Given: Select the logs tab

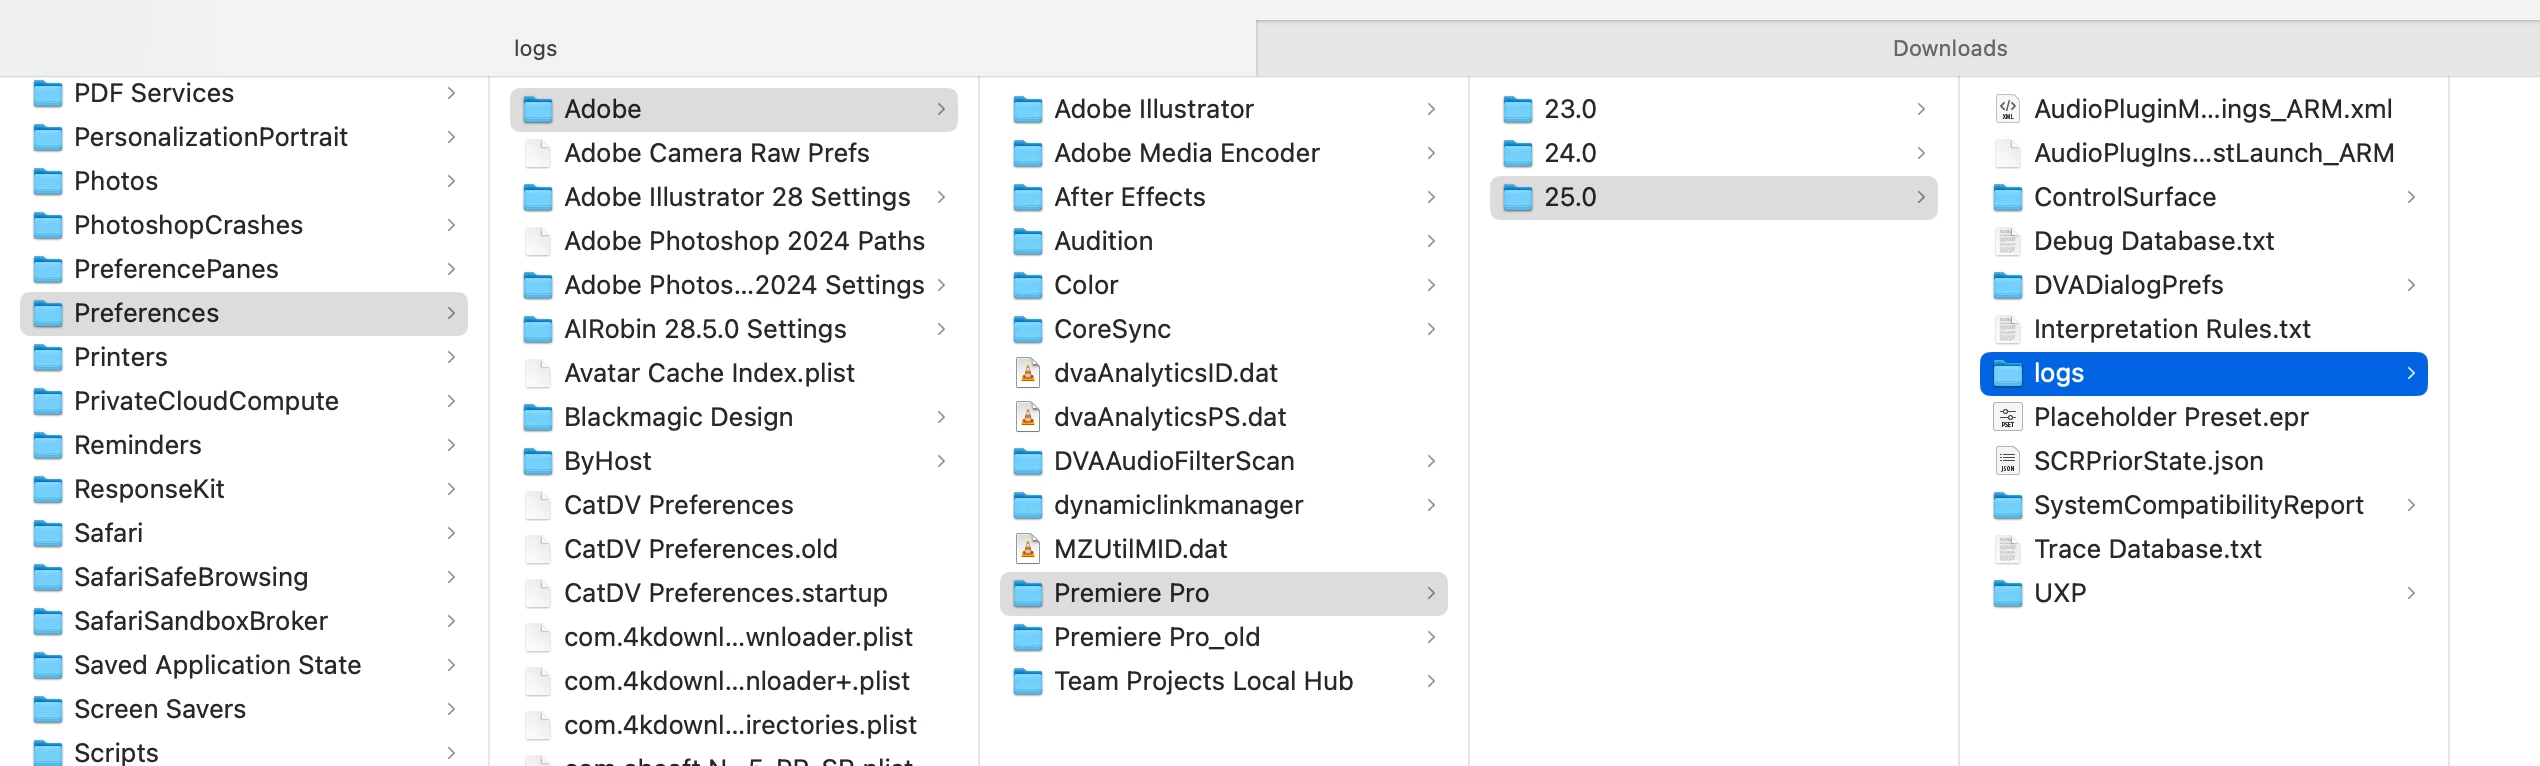Looking at the screenshot, I should pyautogui.click(x=535, y=48).
